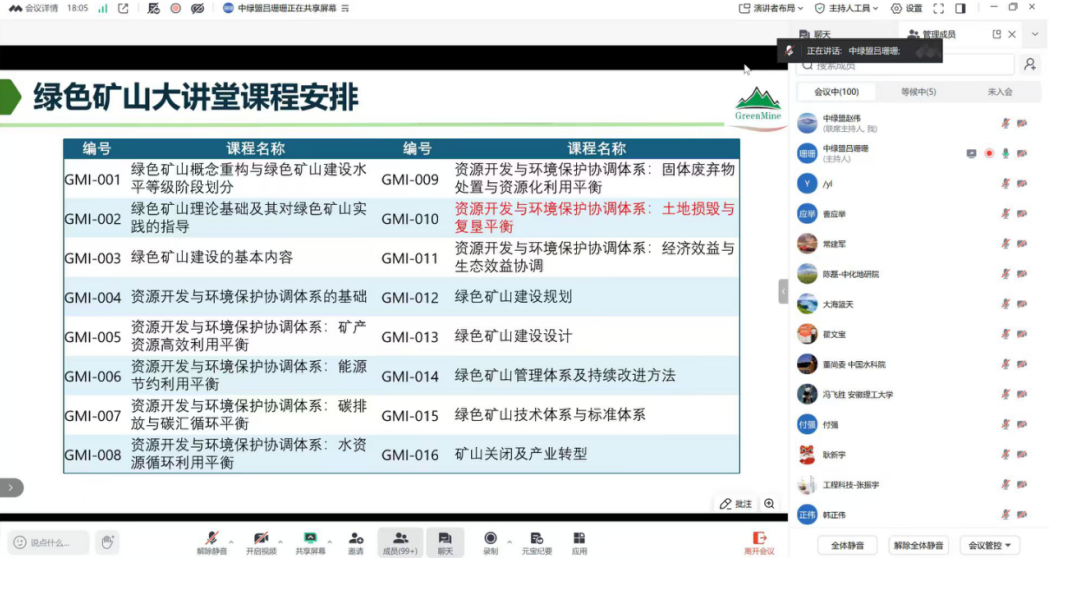Click the raise hand icon beside the message box
Screen dimensions: 1068x592
click(x=107, y=542)
